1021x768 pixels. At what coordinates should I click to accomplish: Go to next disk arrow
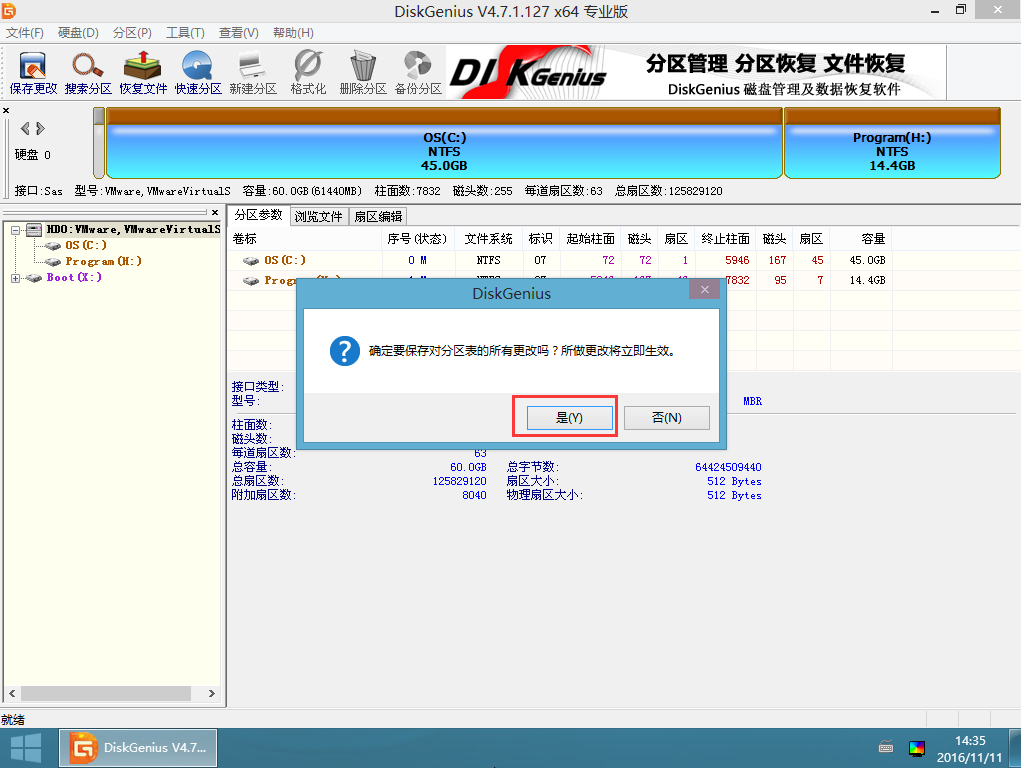click(x=40, y=128)
